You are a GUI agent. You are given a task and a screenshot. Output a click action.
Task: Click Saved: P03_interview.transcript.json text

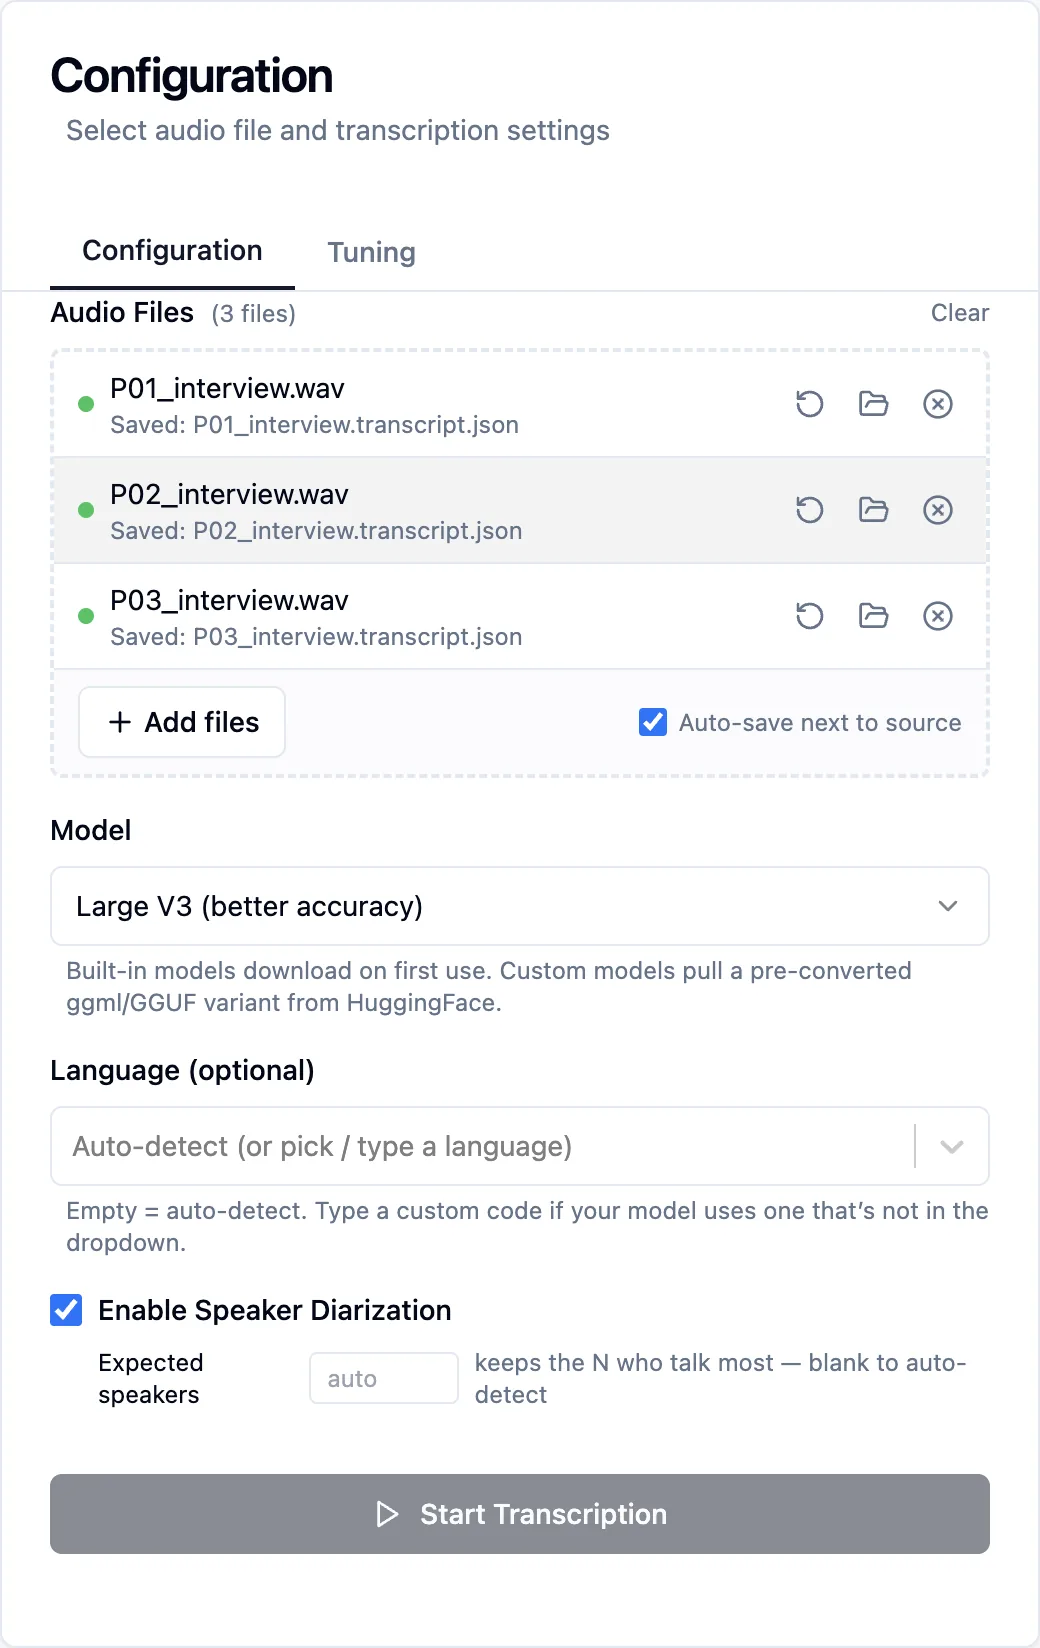(316, 637)
